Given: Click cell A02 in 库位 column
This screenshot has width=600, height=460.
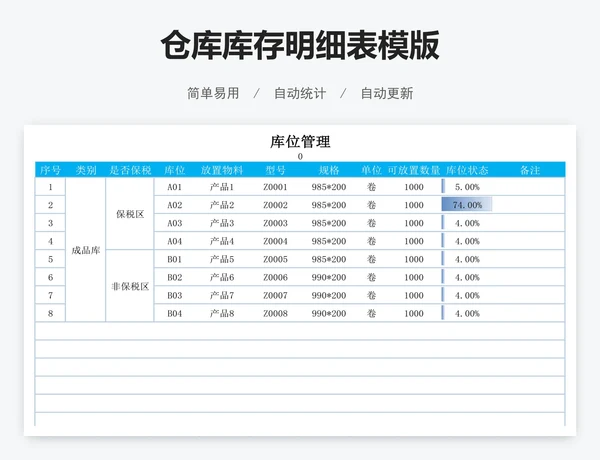Looking at the screenshot, I should click(x=174, y=205).
